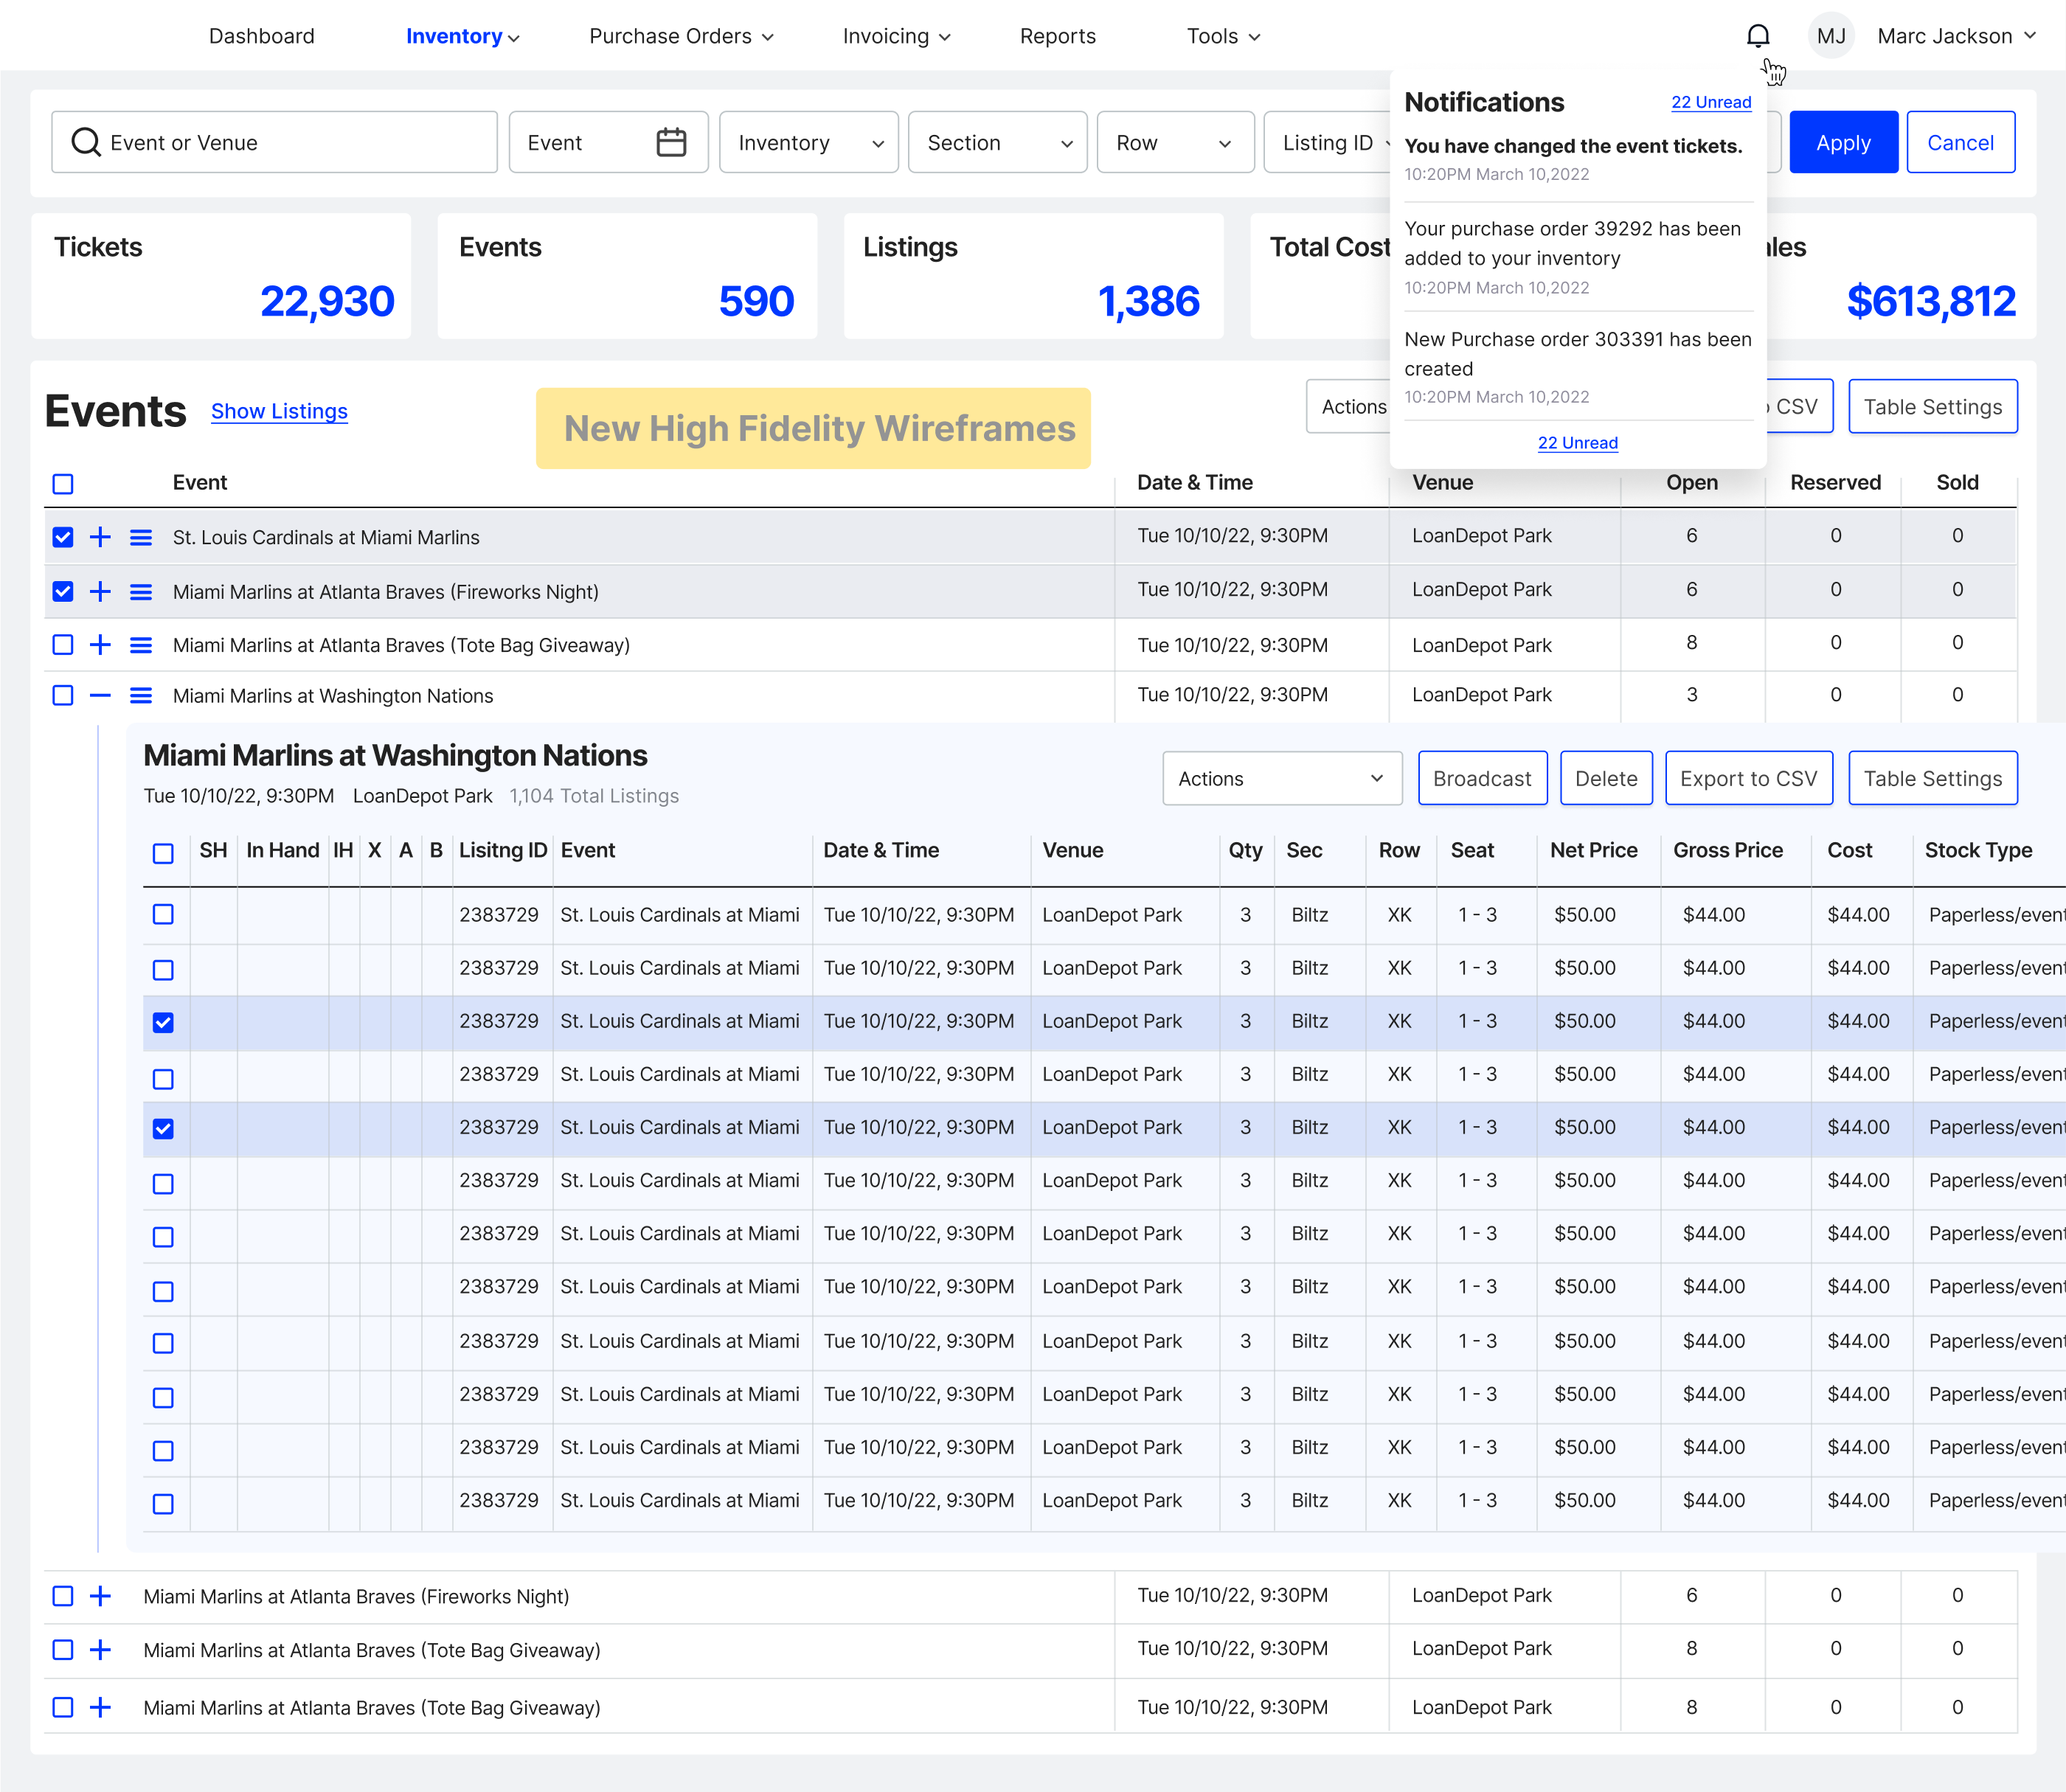Click the calendar icon in Event field
The width and height of the screenshot is (2066, 1792).
click(671, 142)
